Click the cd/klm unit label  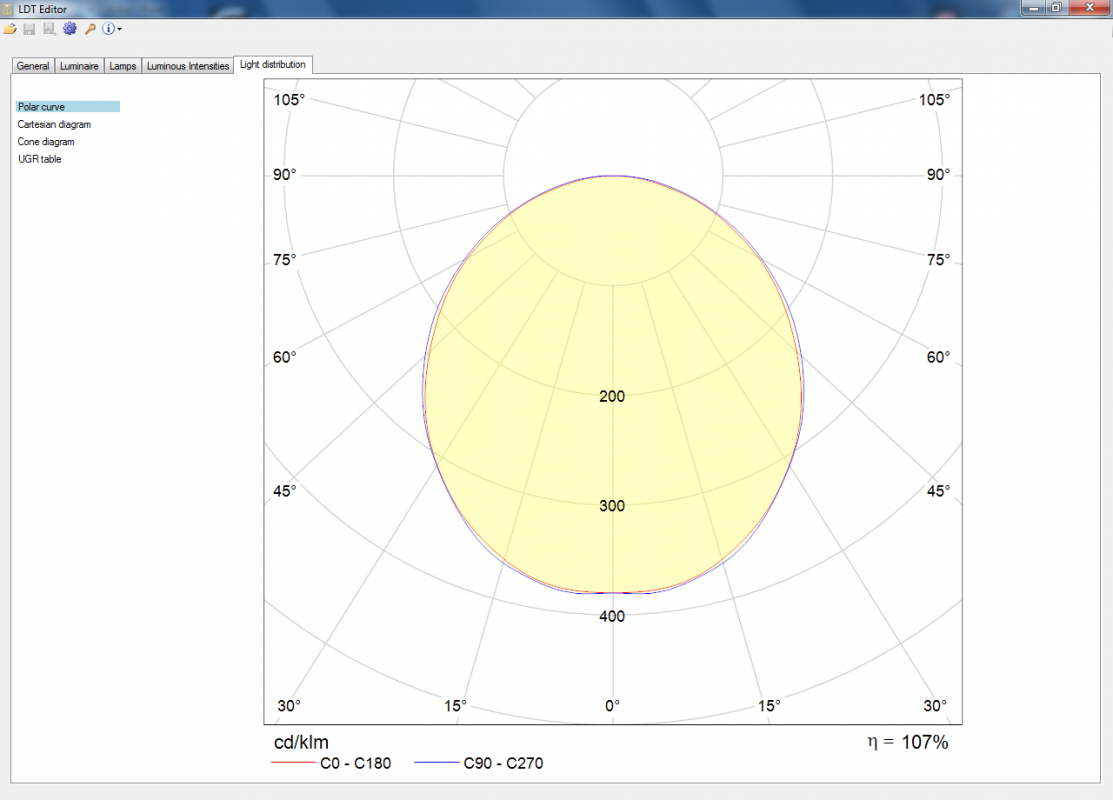tap(301, 743)
